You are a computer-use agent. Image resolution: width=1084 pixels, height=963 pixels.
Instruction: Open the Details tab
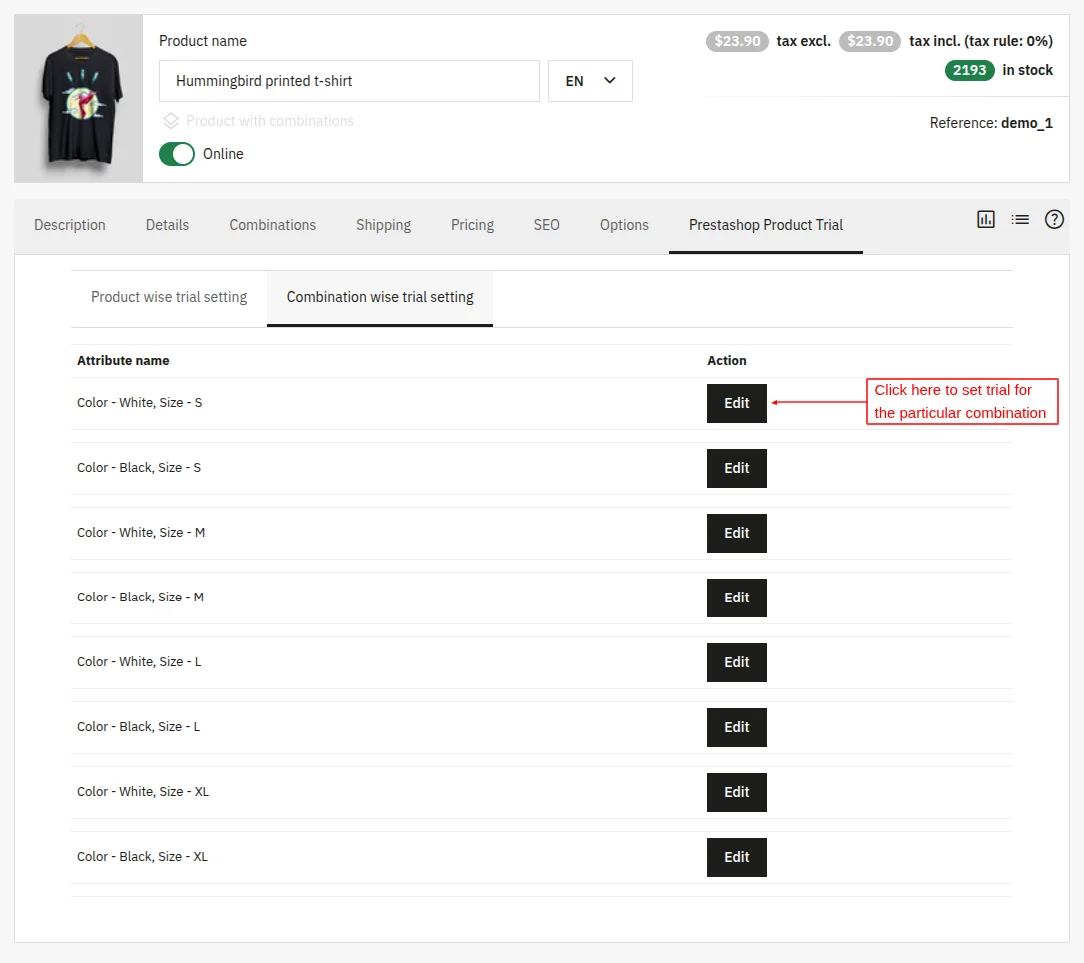(x=167, y=225)
